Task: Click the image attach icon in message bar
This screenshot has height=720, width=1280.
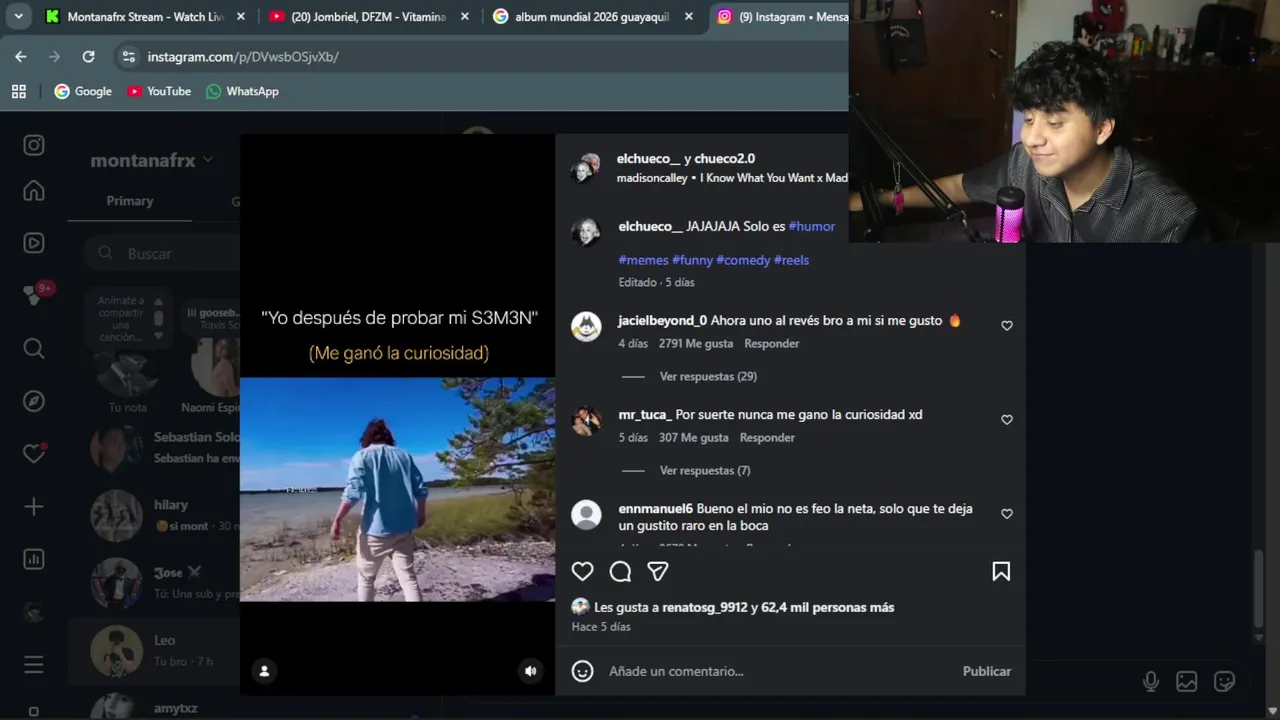Action: (1187, 682)
